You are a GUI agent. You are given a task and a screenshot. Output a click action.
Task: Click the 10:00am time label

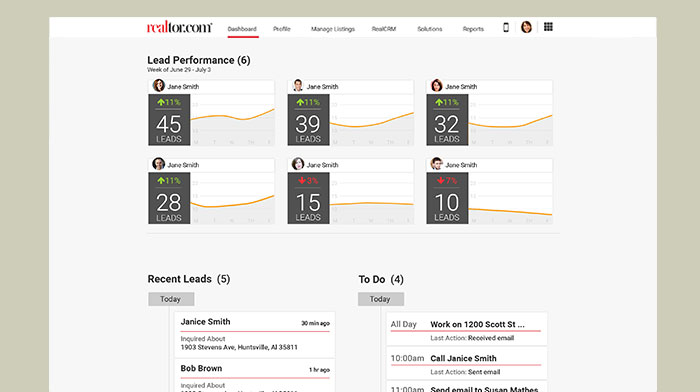click(407, 359)
